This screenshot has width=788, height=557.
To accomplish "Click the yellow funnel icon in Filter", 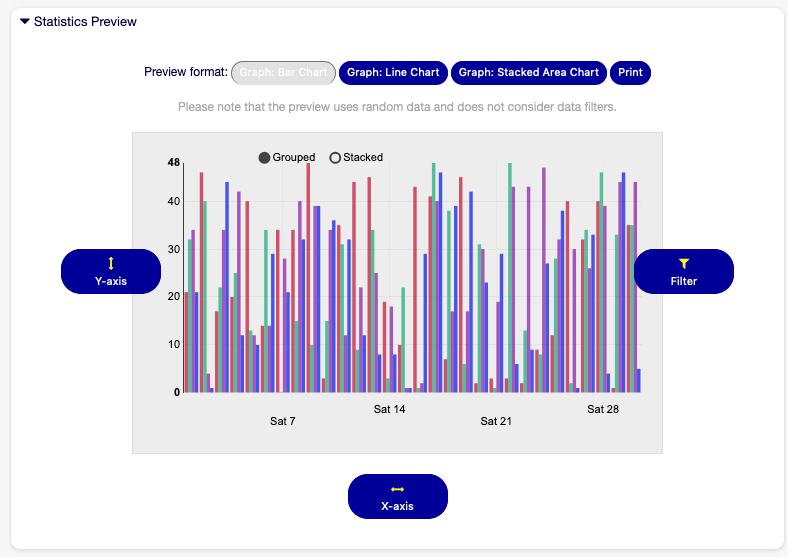I will pyautogui.click(x=683, y=263).
